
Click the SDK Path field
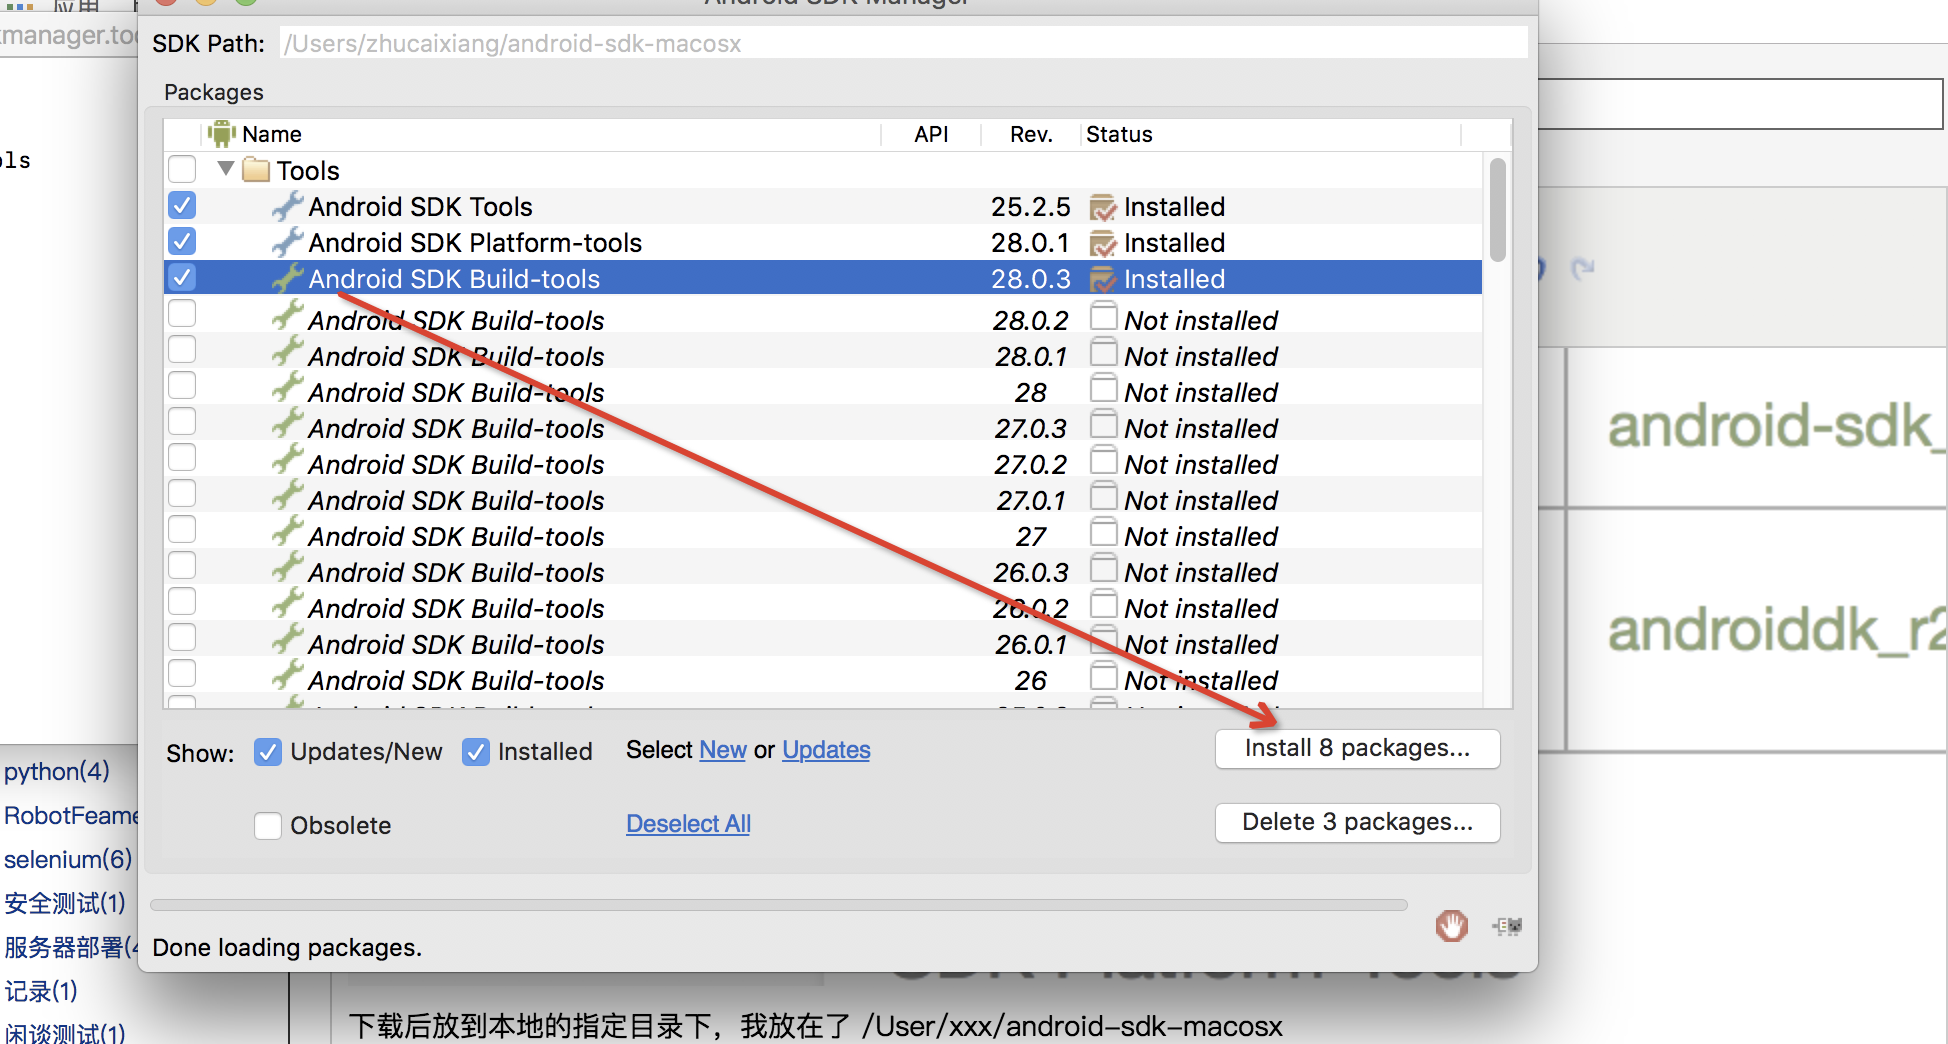pyautogui.click(x=903, y=43)
